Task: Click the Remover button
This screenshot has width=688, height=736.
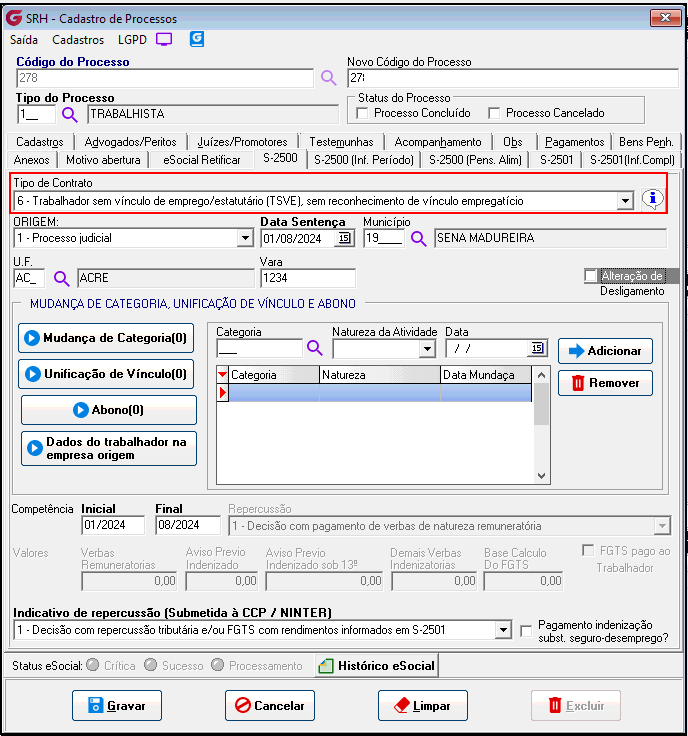Action: [x=605, y=383]
